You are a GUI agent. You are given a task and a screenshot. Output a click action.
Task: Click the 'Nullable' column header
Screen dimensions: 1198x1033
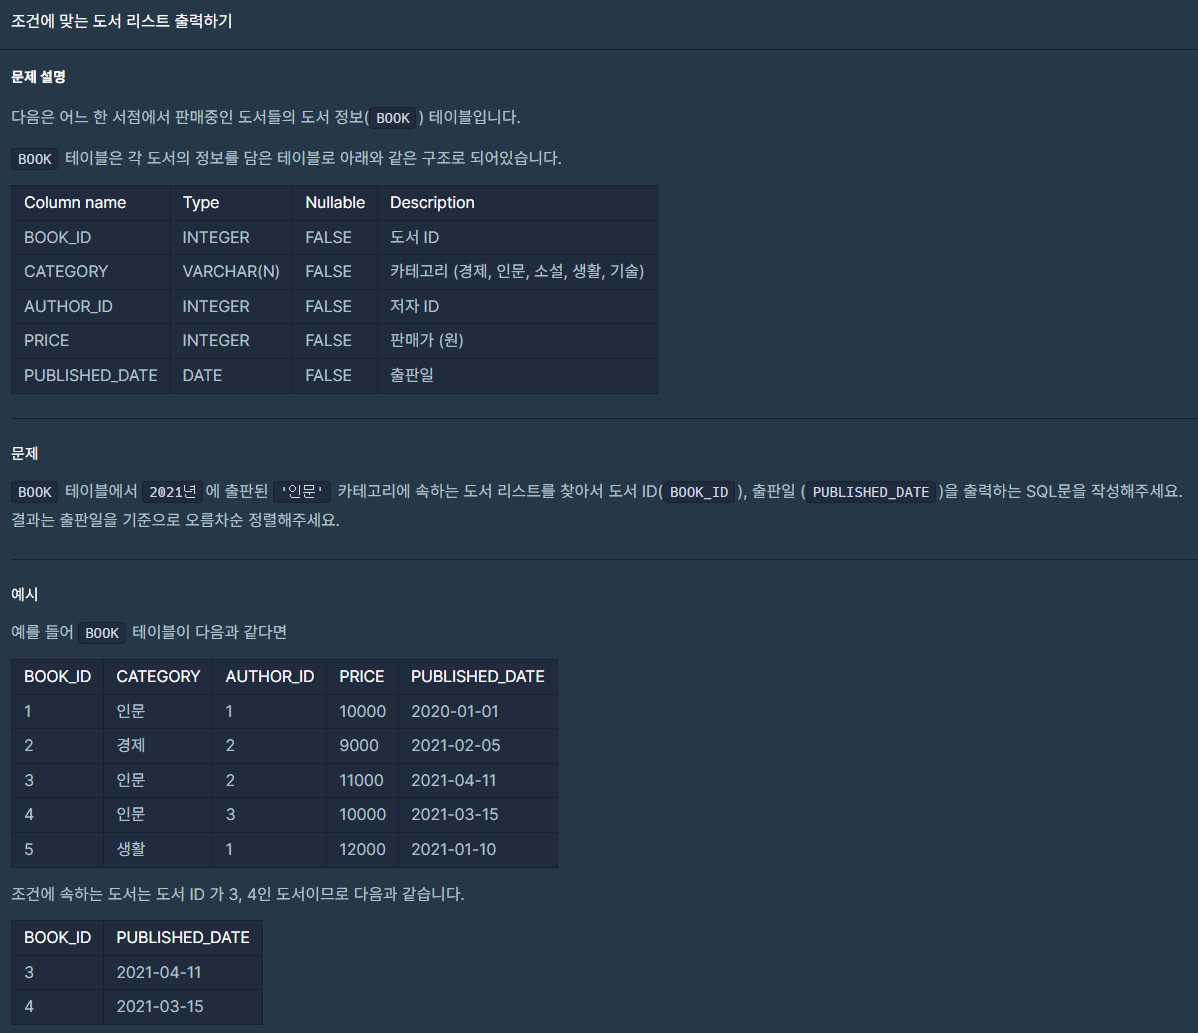(335, 203)
